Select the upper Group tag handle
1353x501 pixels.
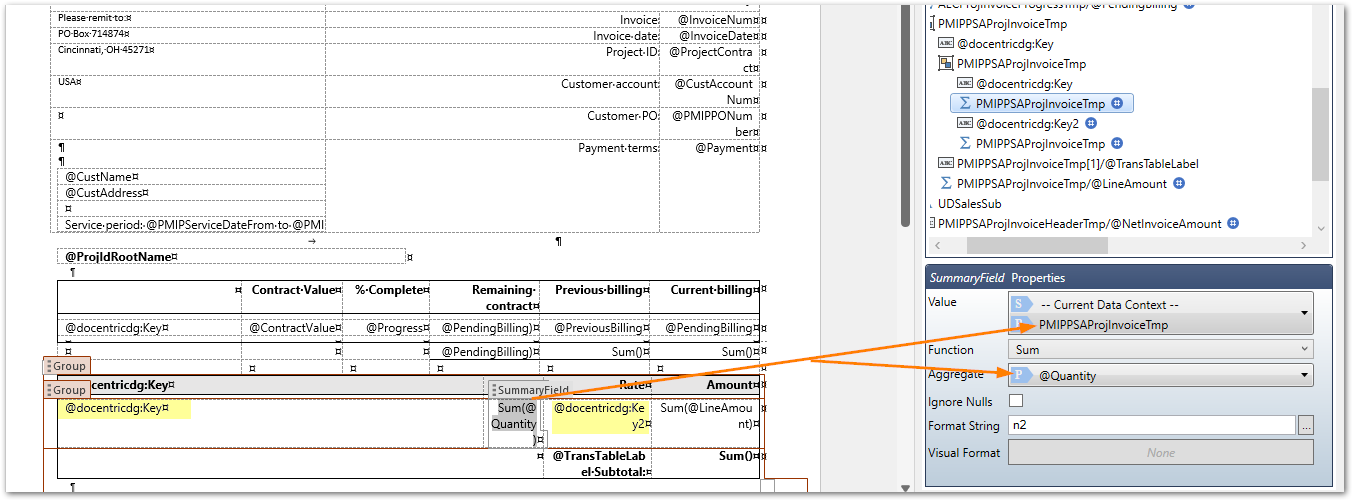pos(67,366)
